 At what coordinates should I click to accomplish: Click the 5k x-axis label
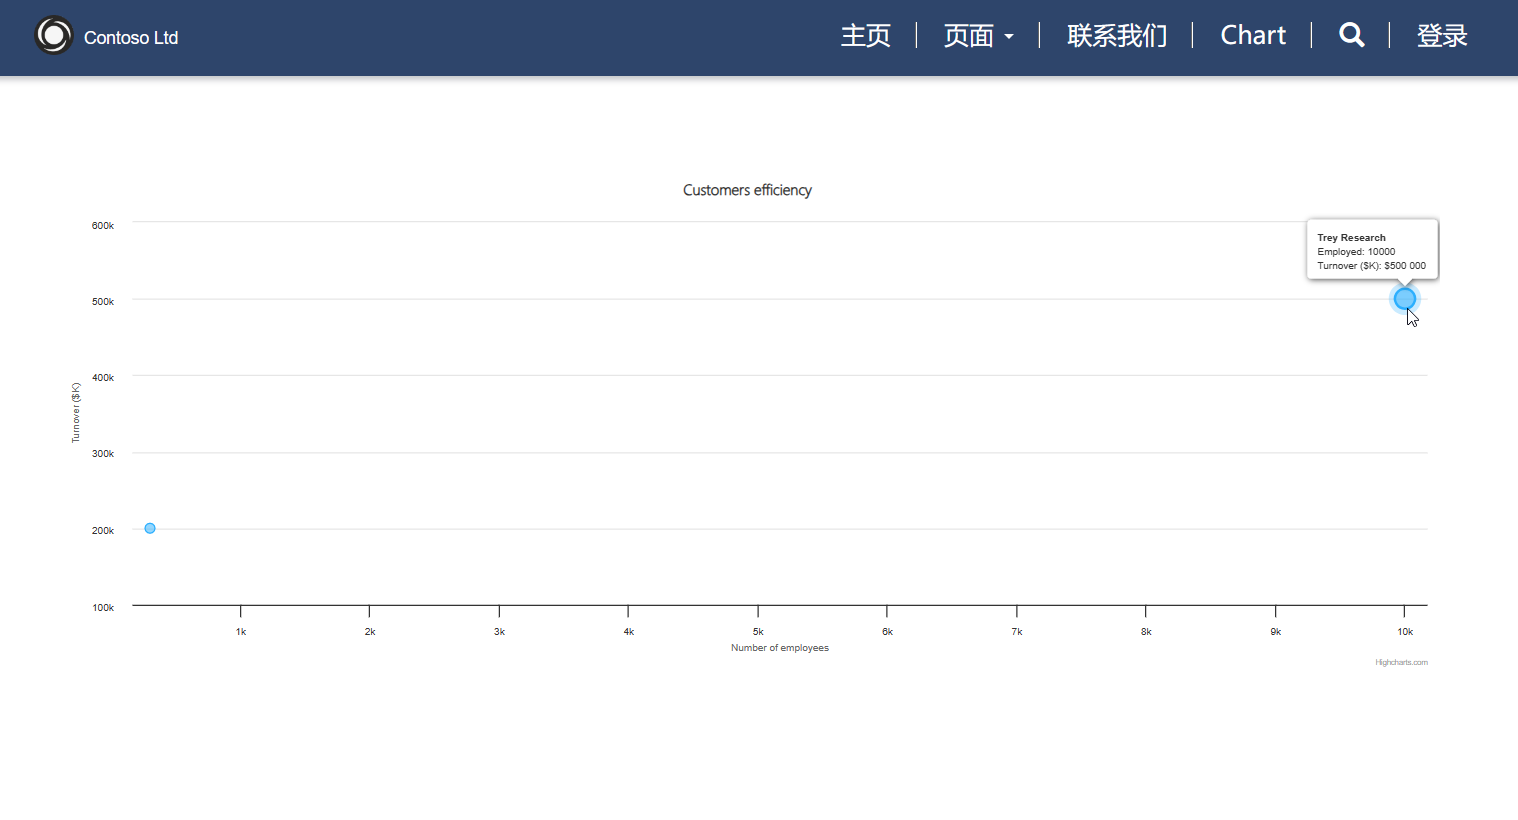coord(758,632)
